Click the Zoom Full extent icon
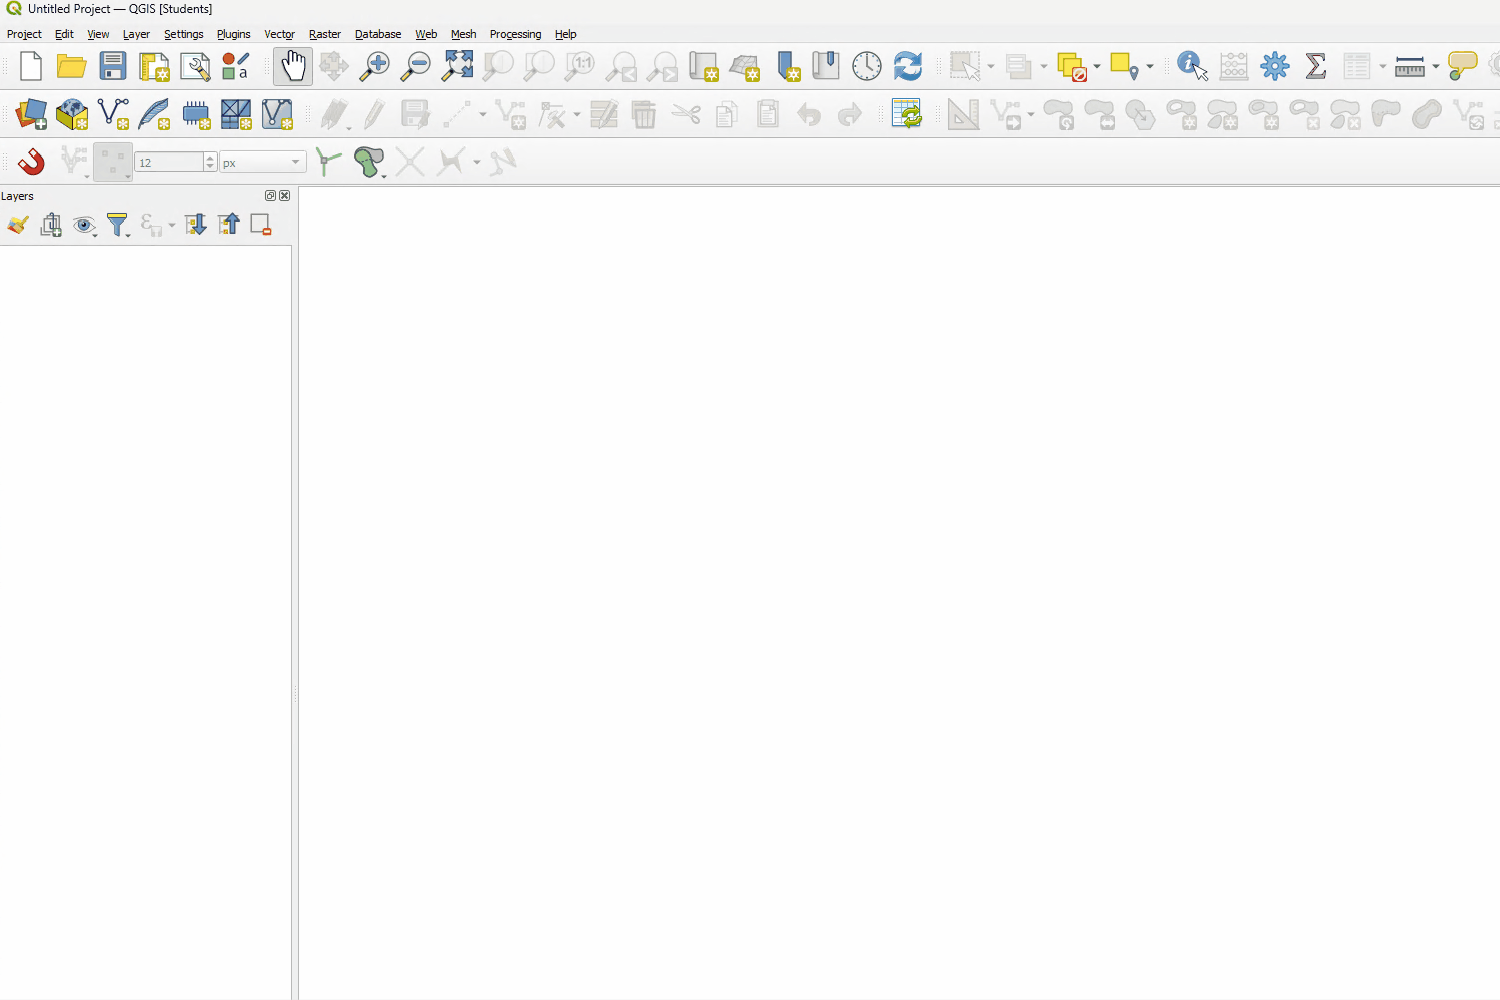The width and height of the screenshot is (1500, 1000). pos(457,67)
